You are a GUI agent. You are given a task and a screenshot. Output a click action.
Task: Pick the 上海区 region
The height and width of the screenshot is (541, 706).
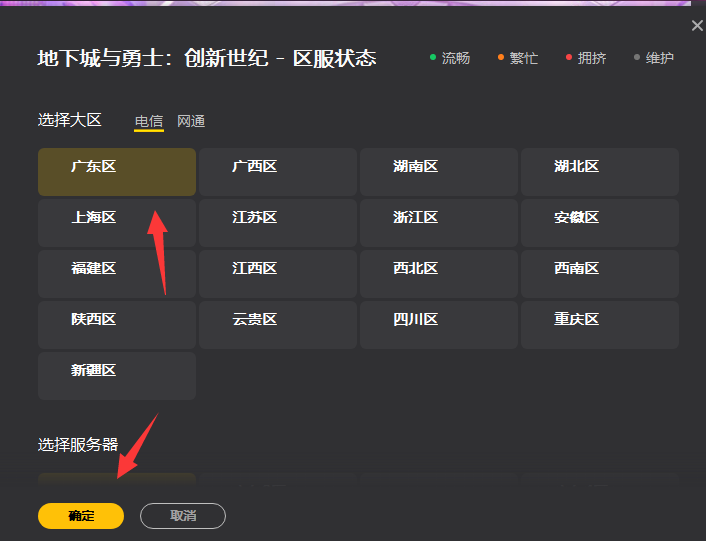[x=117, y=223]
